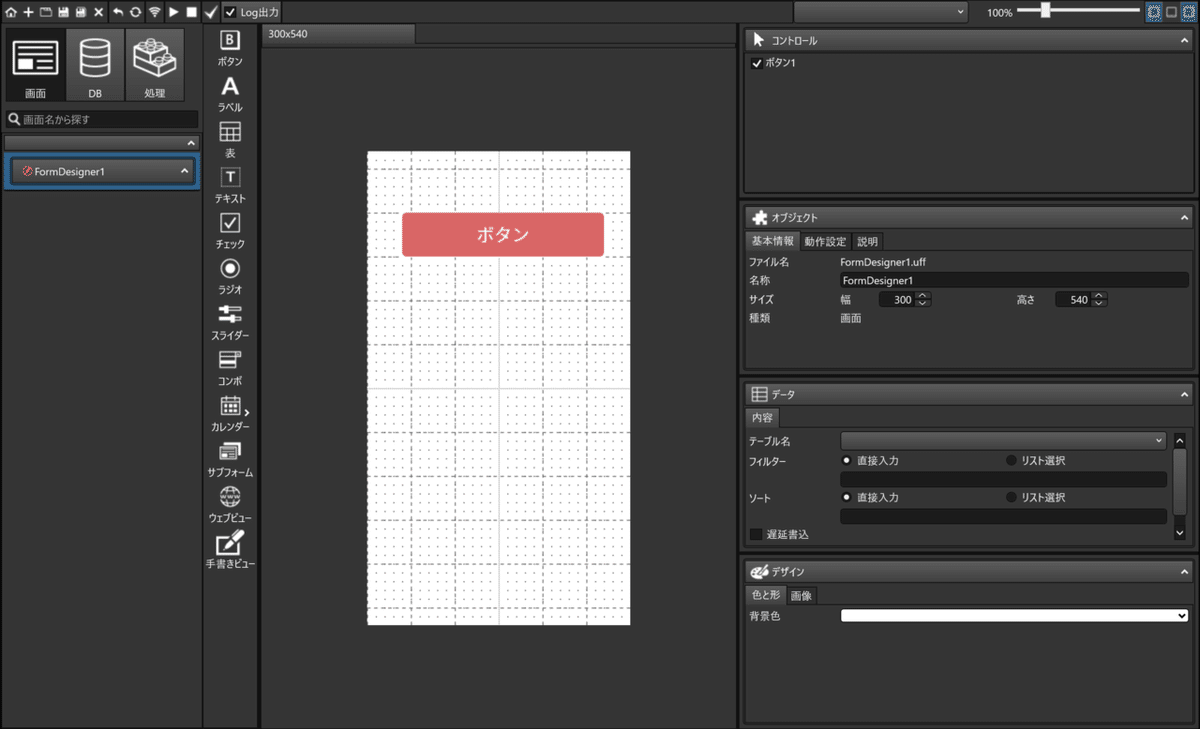This screenshot has height=729, width=1200.
Task: Select the 表 table tool
Action: click(230, 140)
